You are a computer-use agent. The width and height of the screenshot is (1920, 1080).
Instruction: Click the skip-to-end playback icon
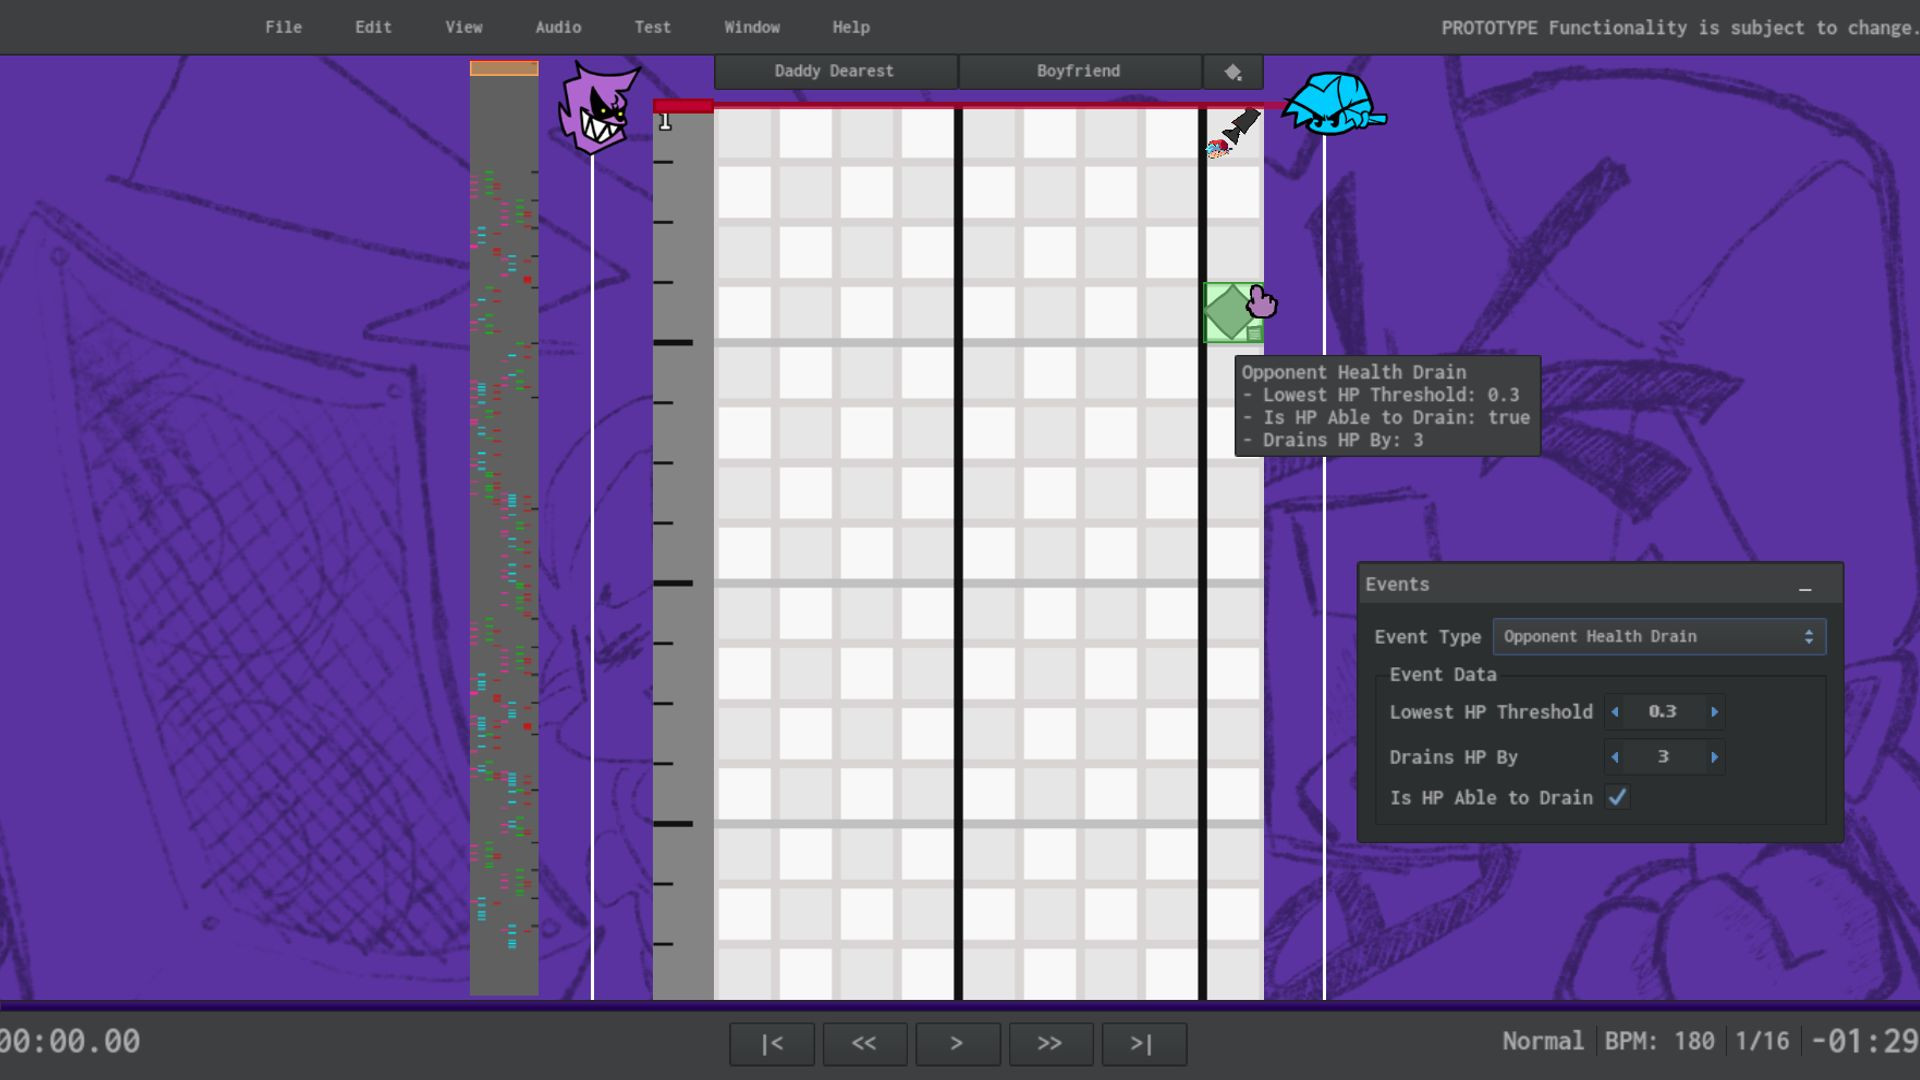tap(1143, 1043)
